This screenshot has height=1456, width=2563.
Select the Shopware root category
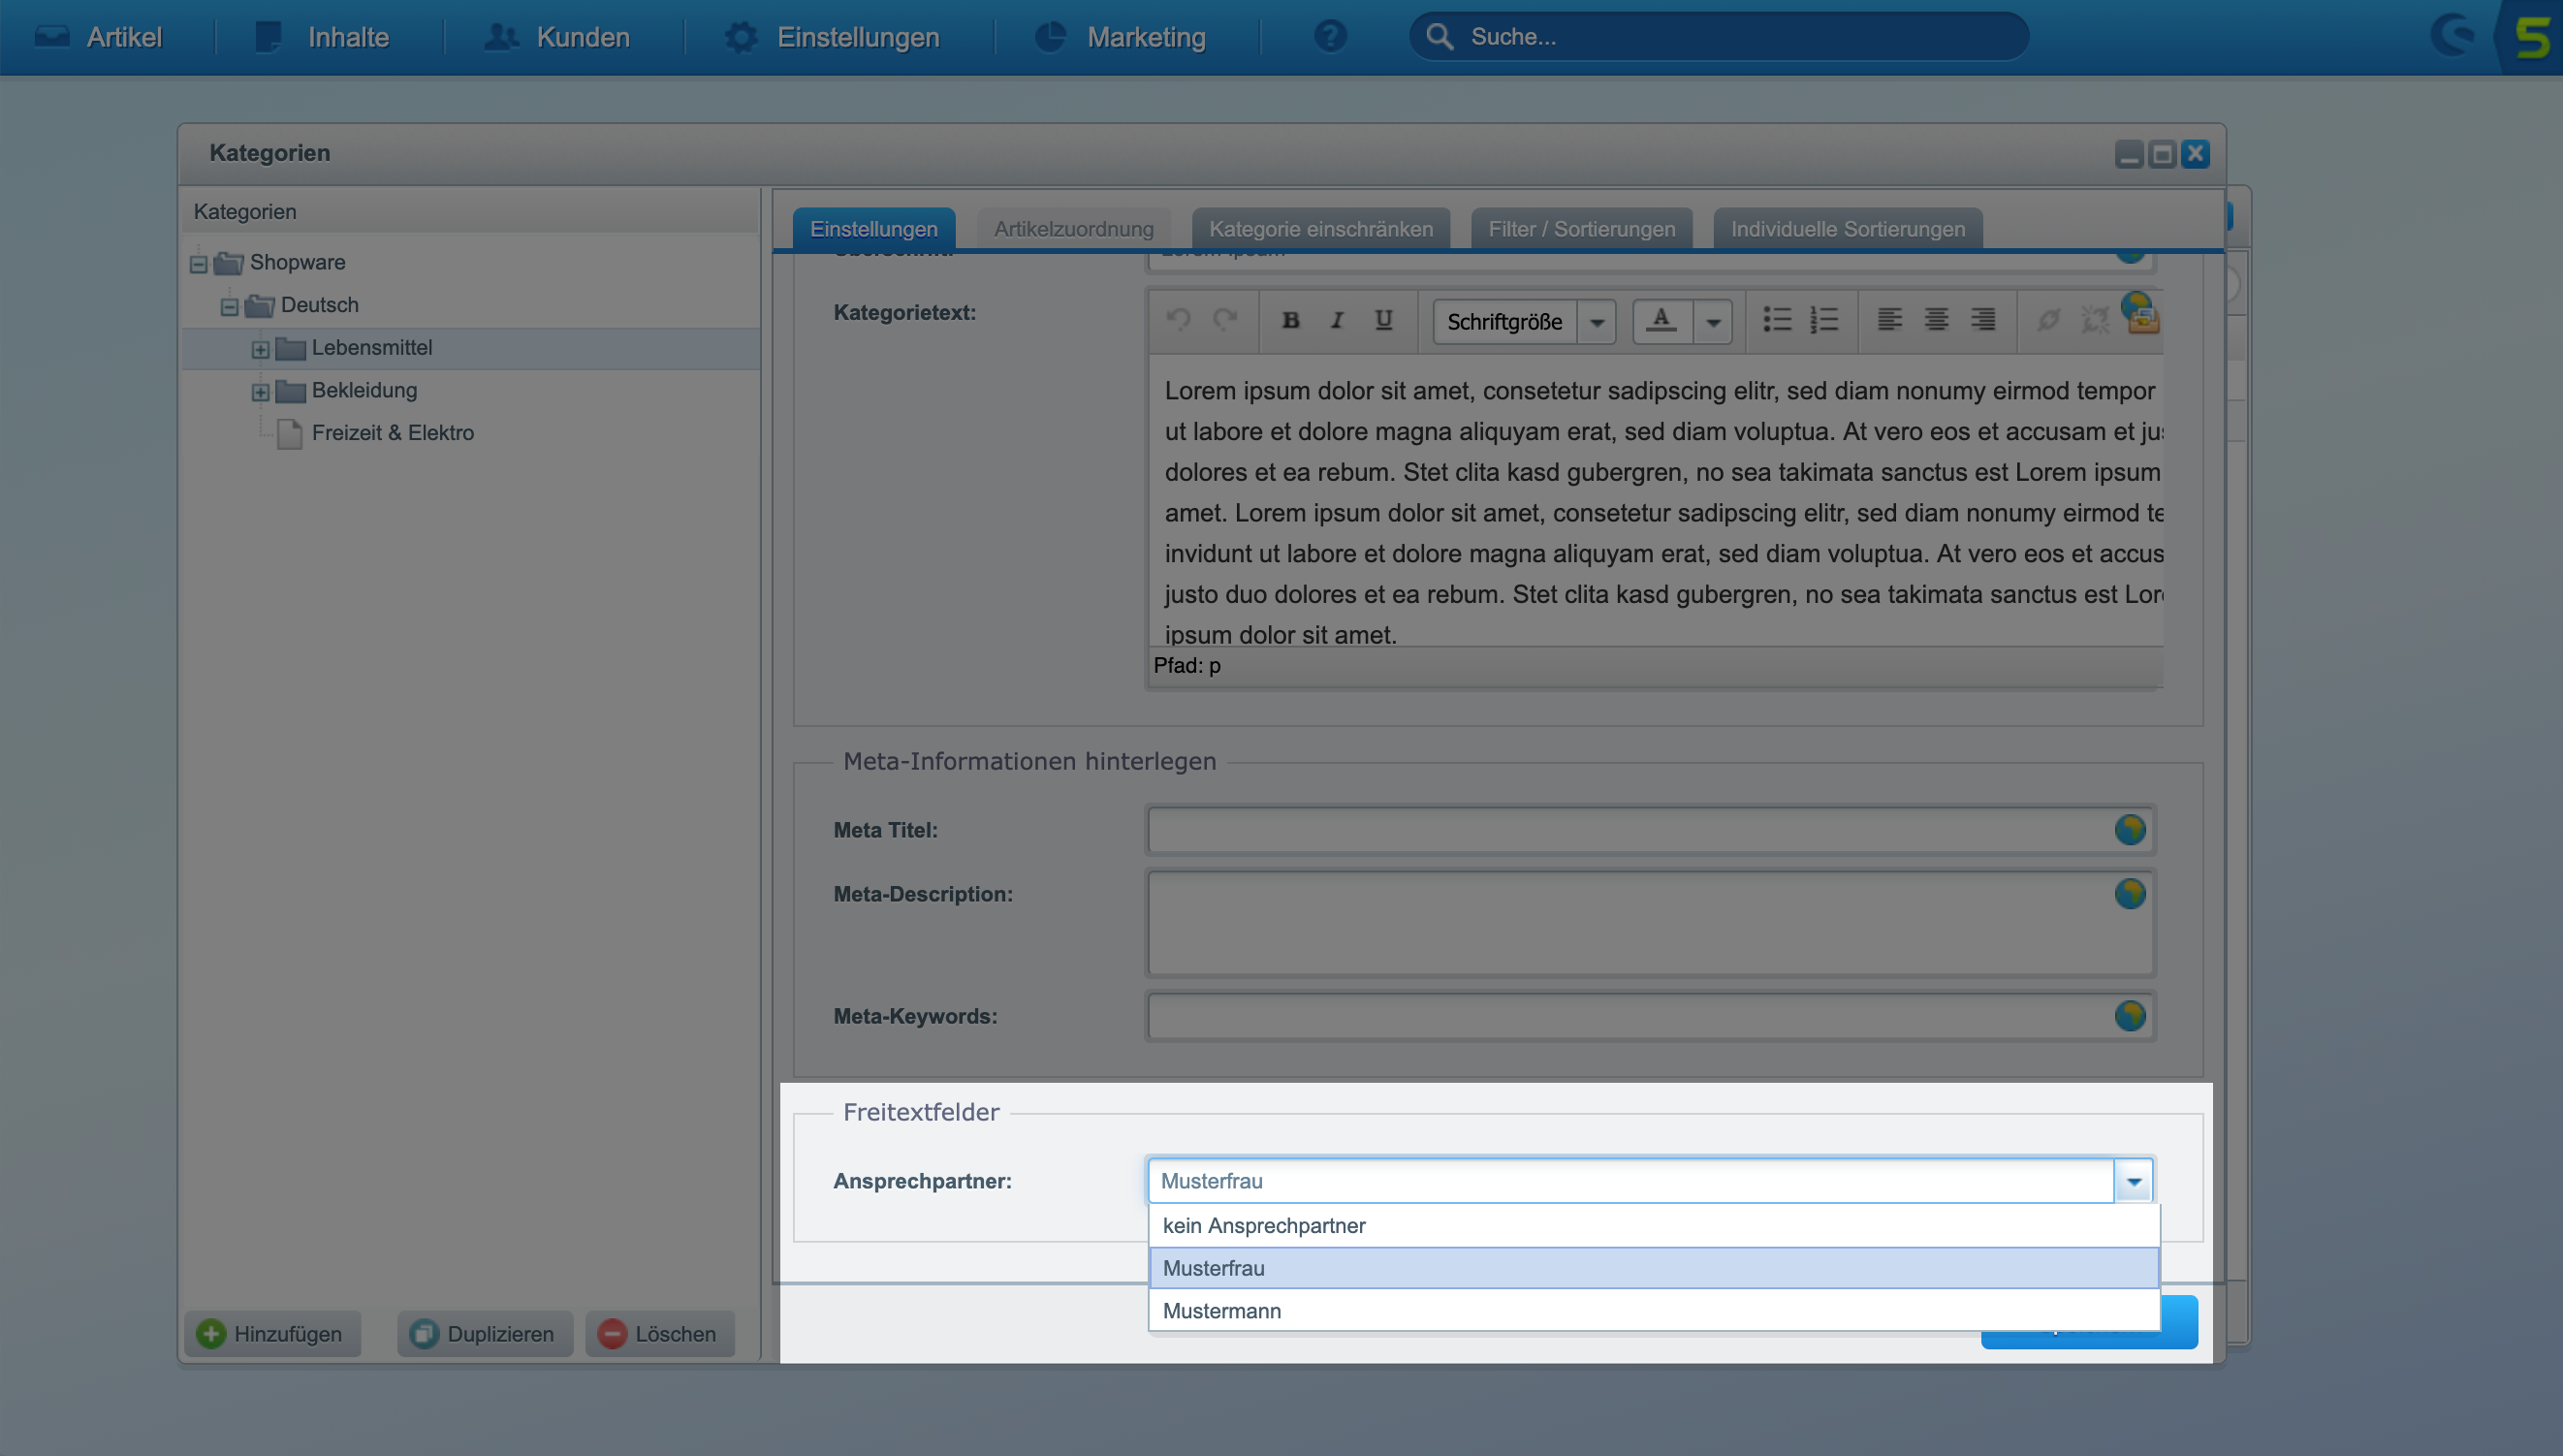[297, 262]
